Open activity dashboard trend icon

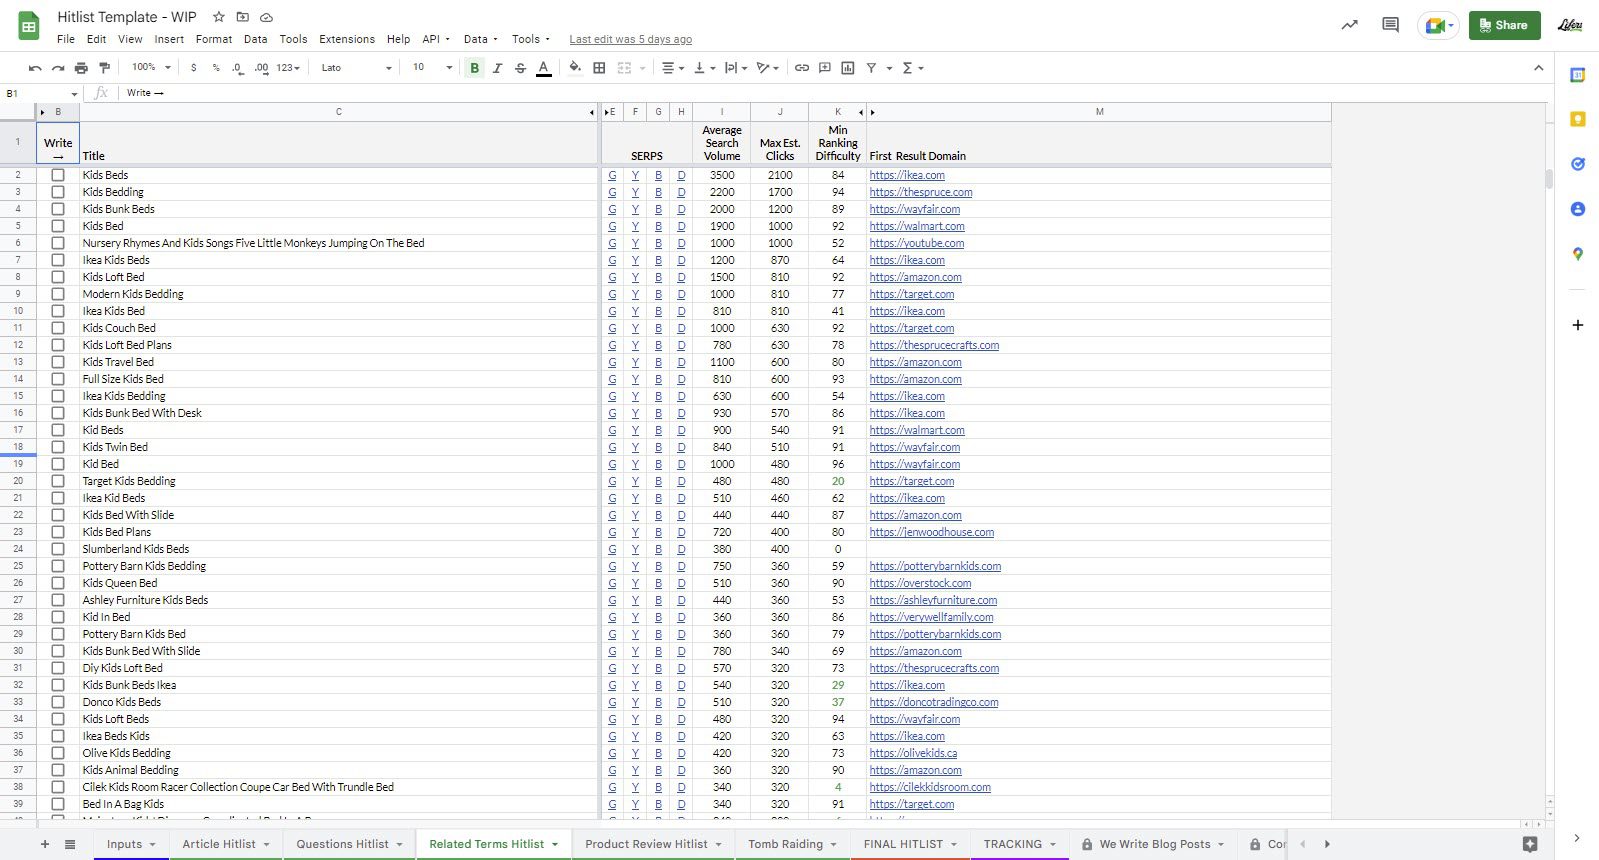point(1350,25)
